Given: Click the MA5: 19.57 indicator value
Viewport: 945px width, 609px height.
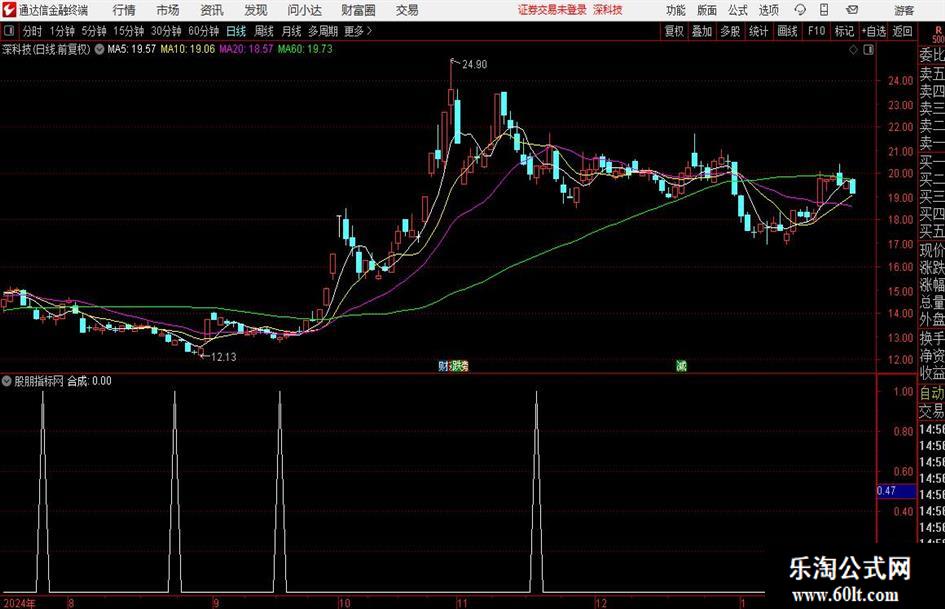Looking at the screenshot, I should [131, 49].
